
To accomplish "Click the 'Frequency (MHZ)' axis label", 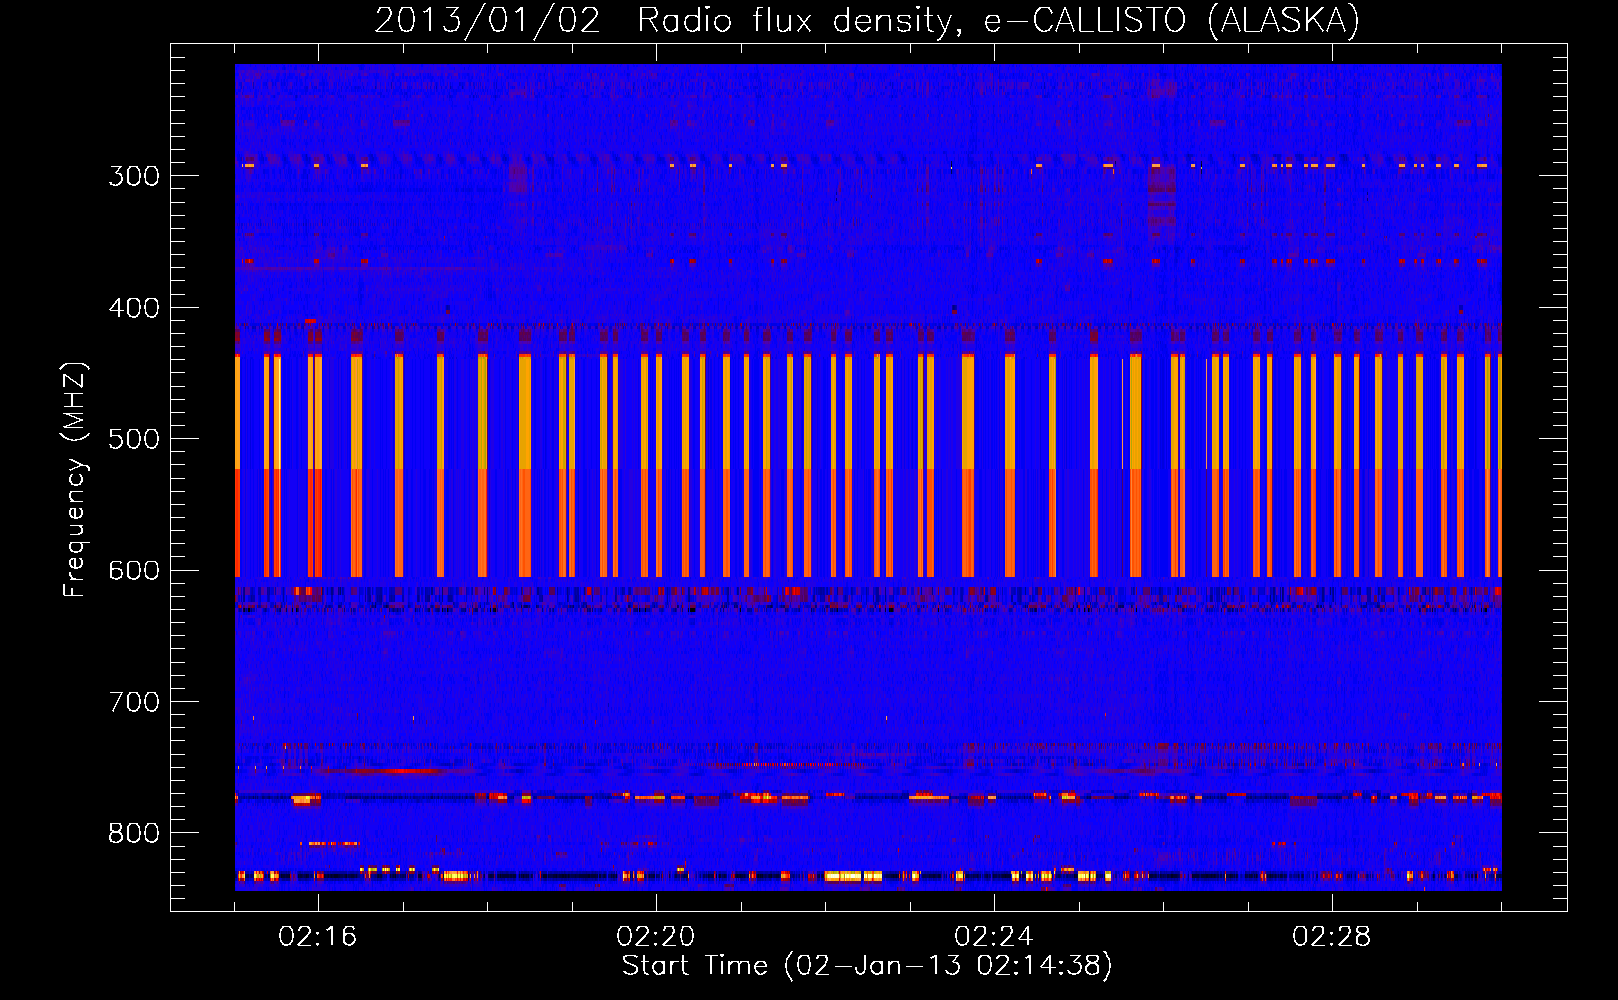I will click(x=75, y=480).
